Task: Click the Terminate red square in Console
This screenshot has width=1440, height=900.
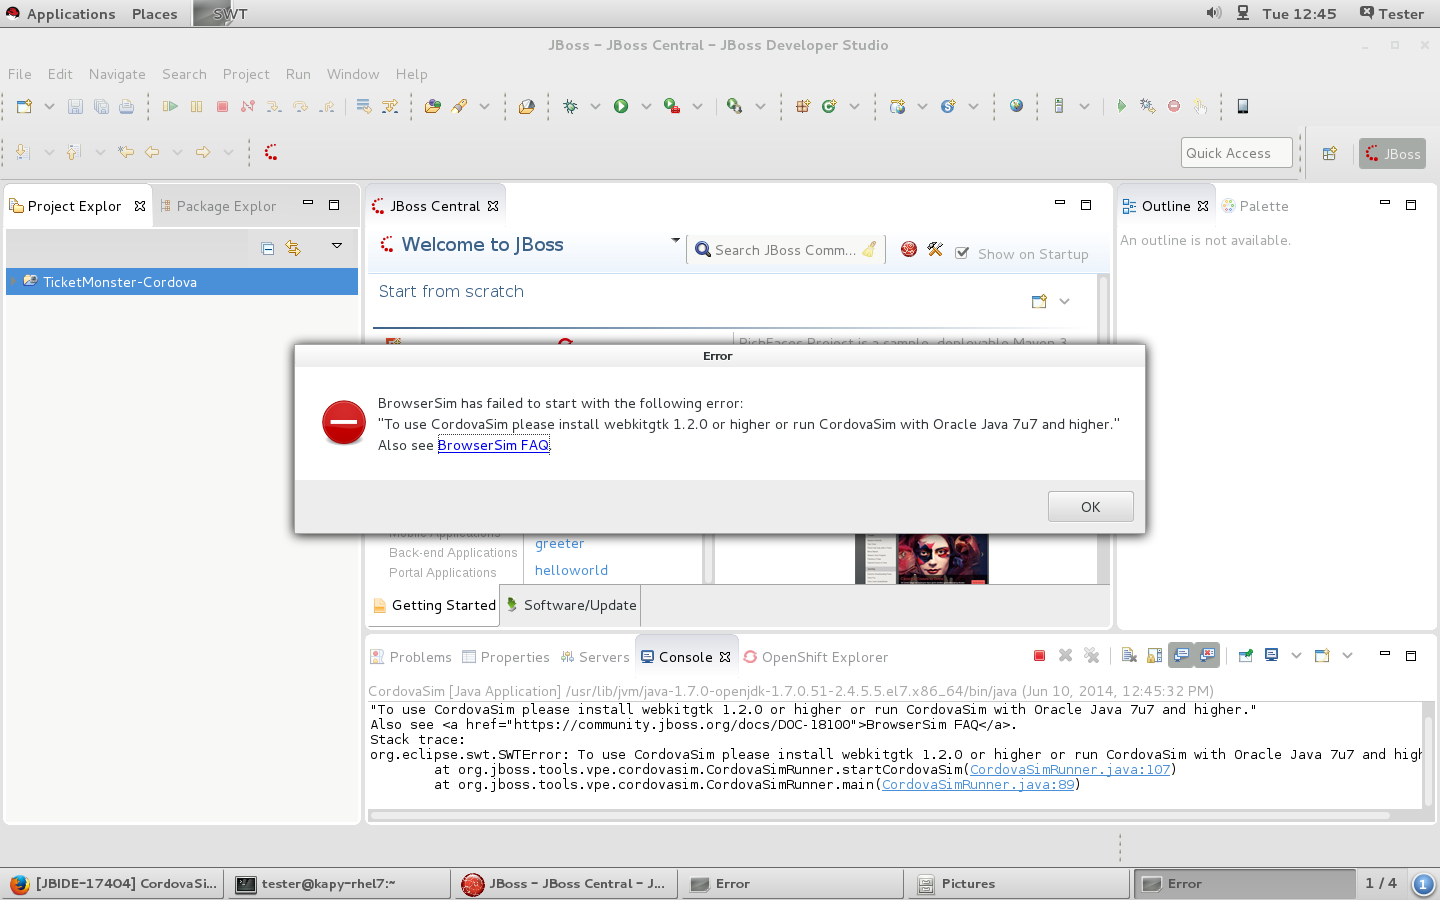Action: coord(1039,656)
